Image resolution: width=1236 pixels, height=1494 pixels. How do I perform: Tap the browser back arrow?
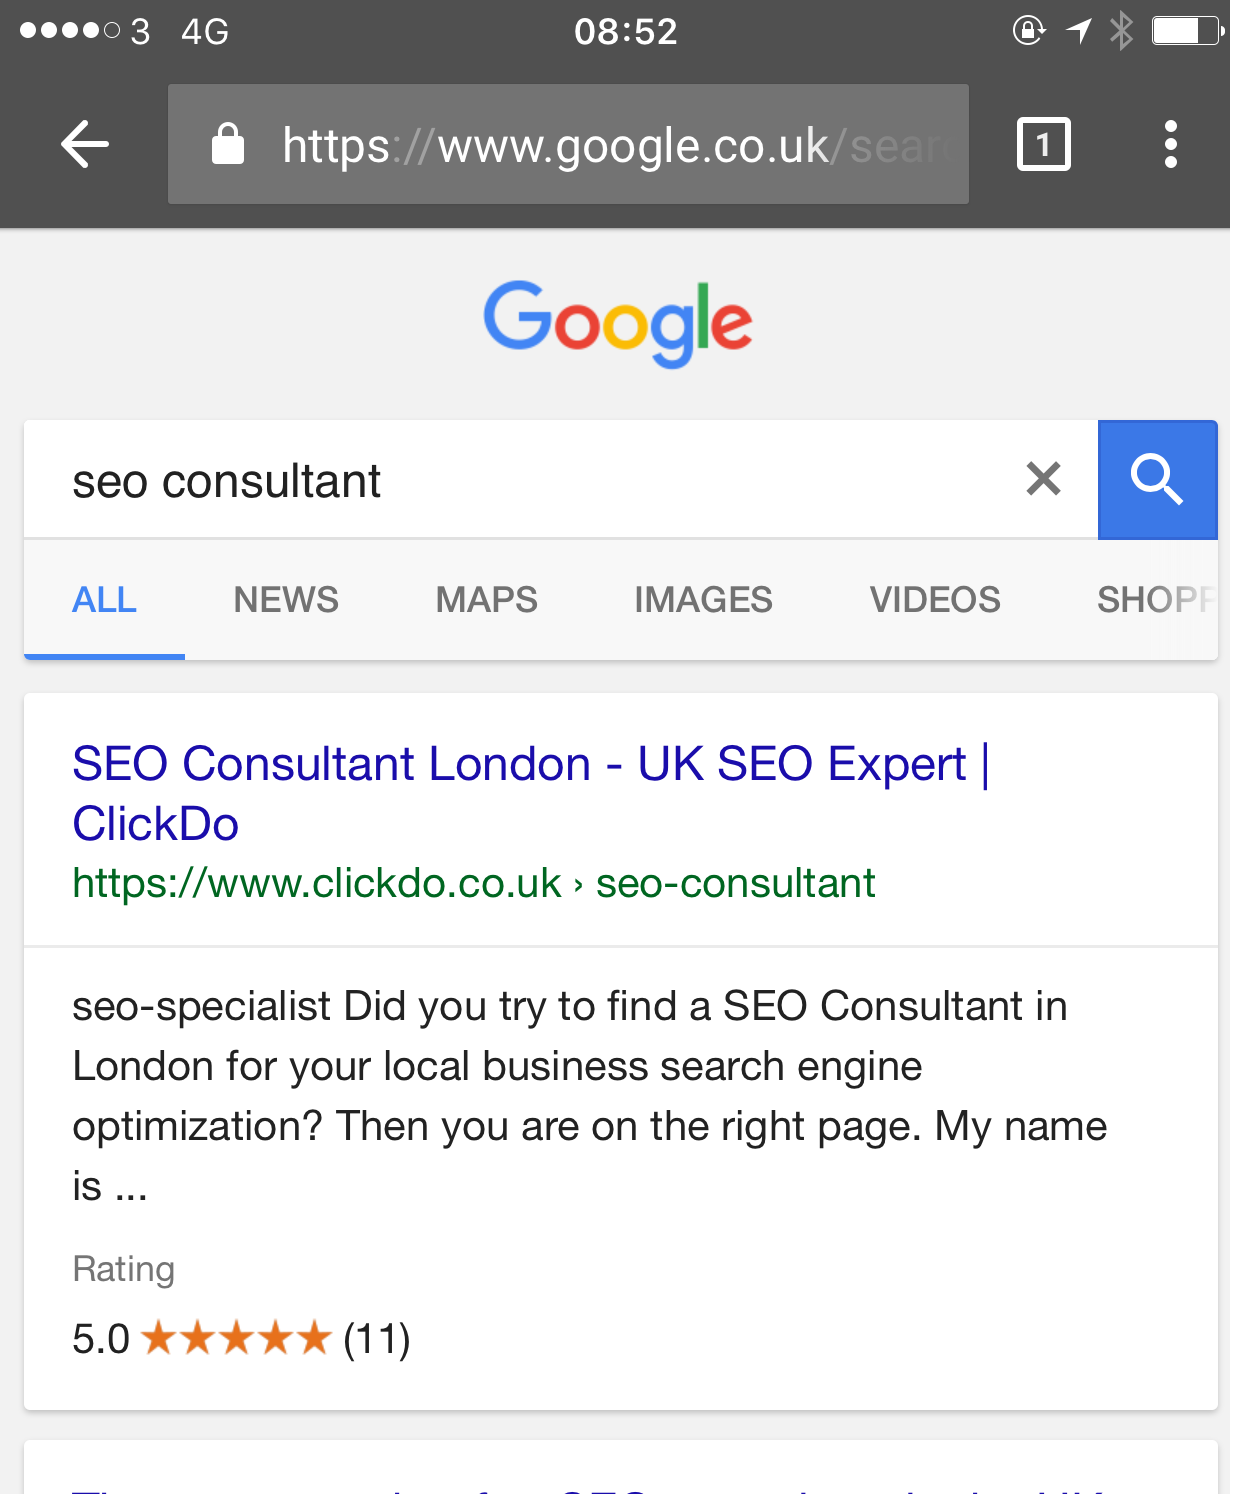85,145
